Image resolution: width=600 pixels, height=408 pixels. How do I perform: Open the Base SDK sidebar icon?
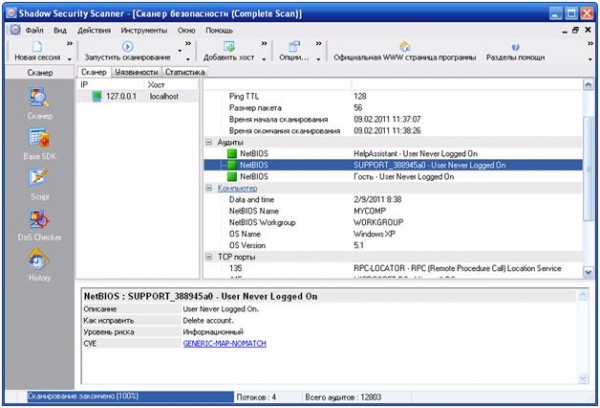pyautogui.click(x=39, y=138)
